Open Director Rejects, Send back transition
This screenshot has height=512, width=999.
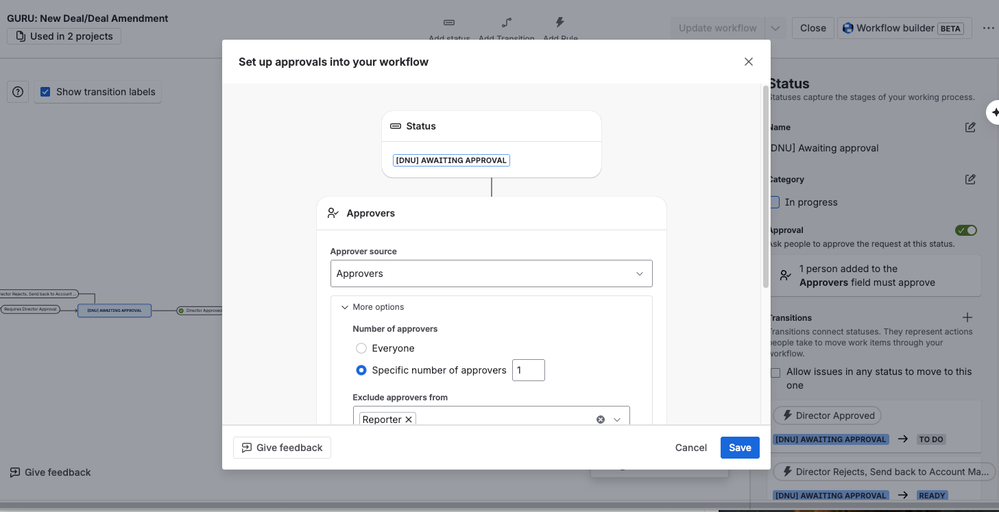pos(883,472)
